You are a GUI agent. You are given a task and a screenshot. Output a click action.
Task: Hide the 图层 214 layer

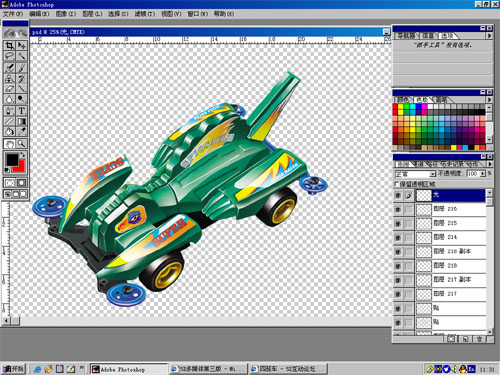click(398, 238)
